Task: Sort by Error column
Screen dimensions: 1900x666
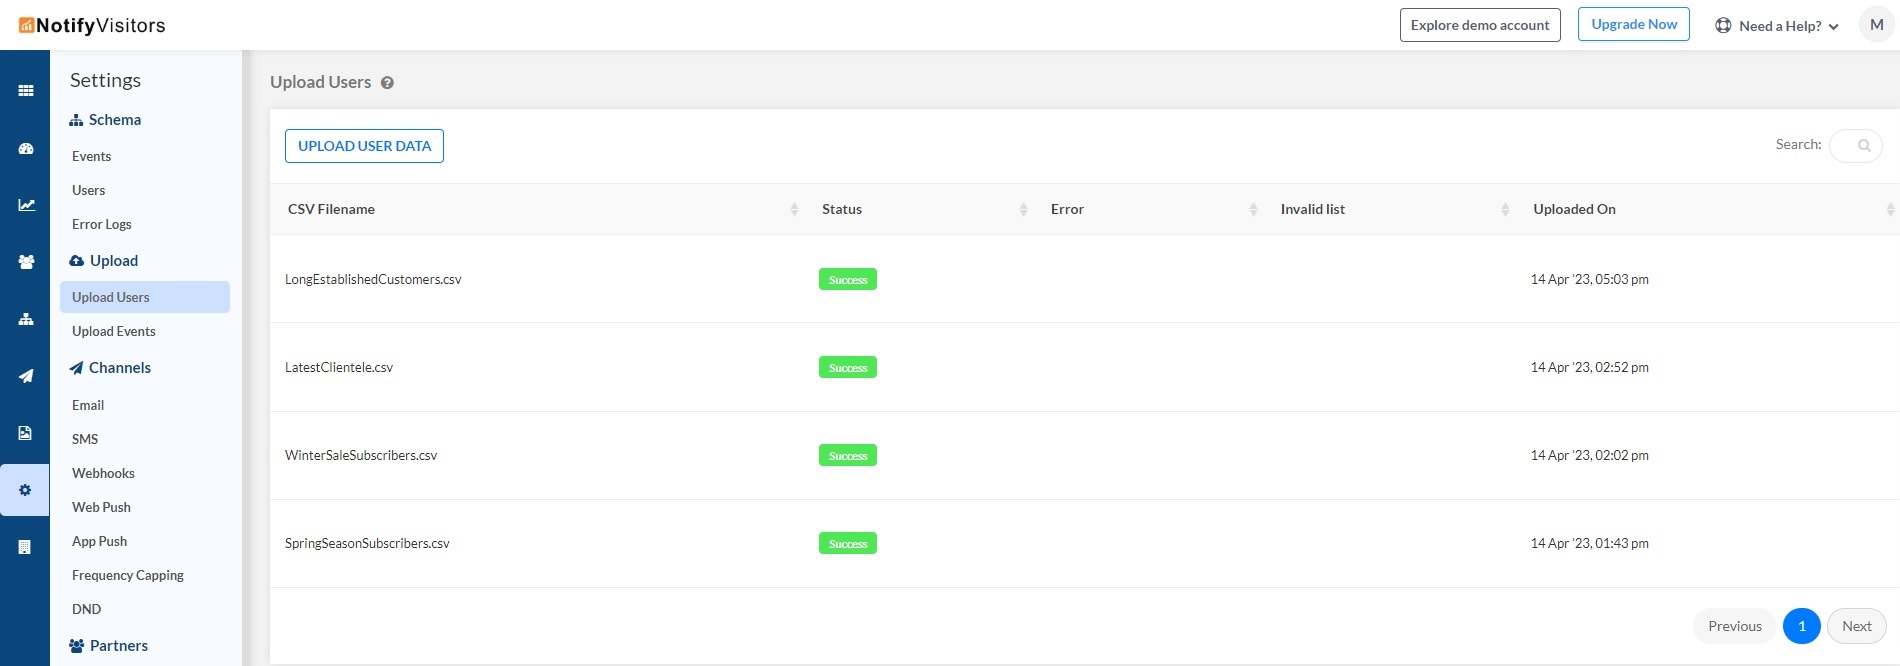Action: (x=1253, y=209)
